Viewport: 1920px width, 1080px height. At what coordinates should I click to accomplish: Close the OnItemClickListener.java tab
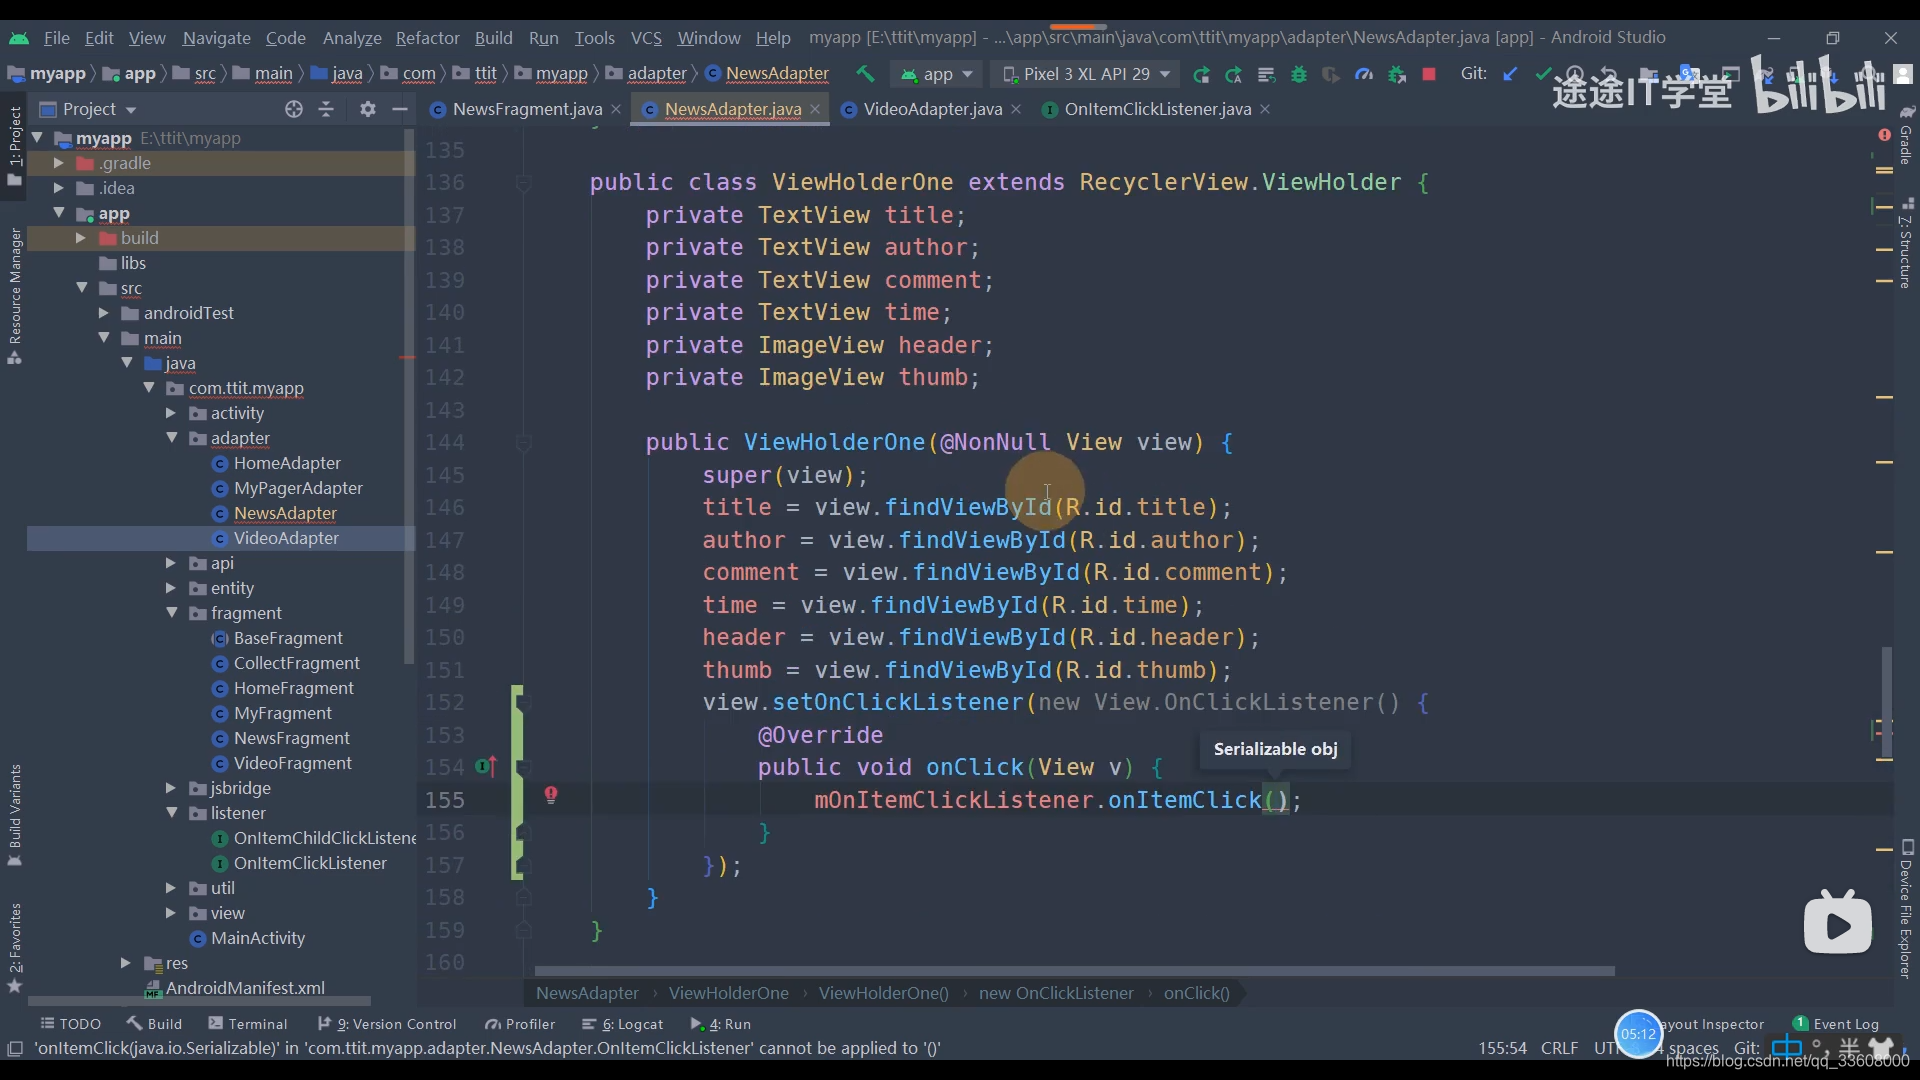(1265, 109)
